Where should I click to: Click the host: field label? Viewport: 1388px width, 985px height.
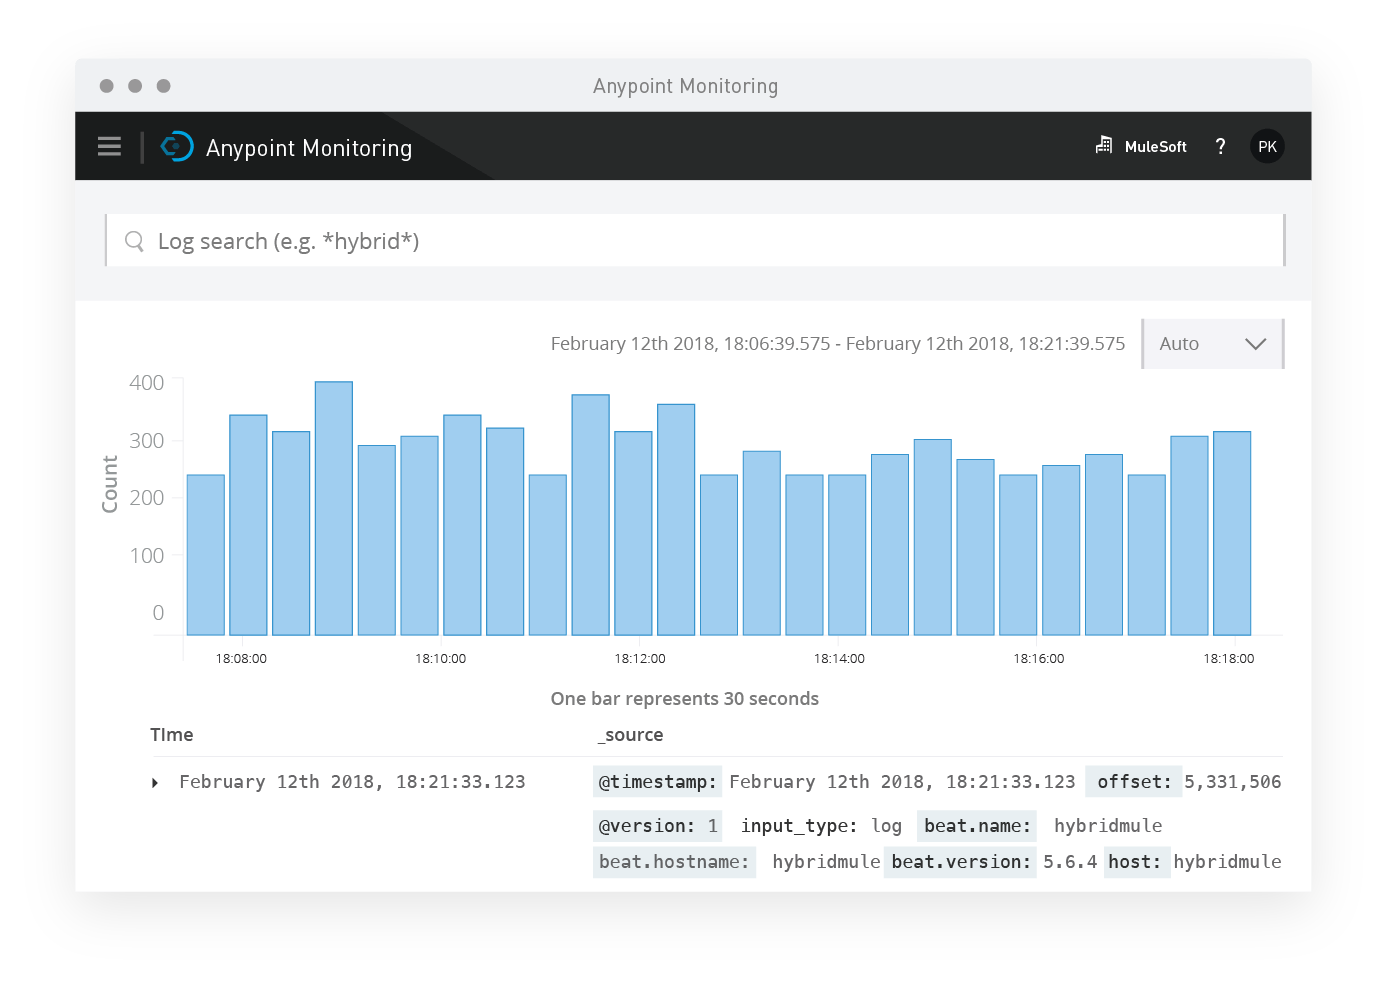tap(1136, 862)
